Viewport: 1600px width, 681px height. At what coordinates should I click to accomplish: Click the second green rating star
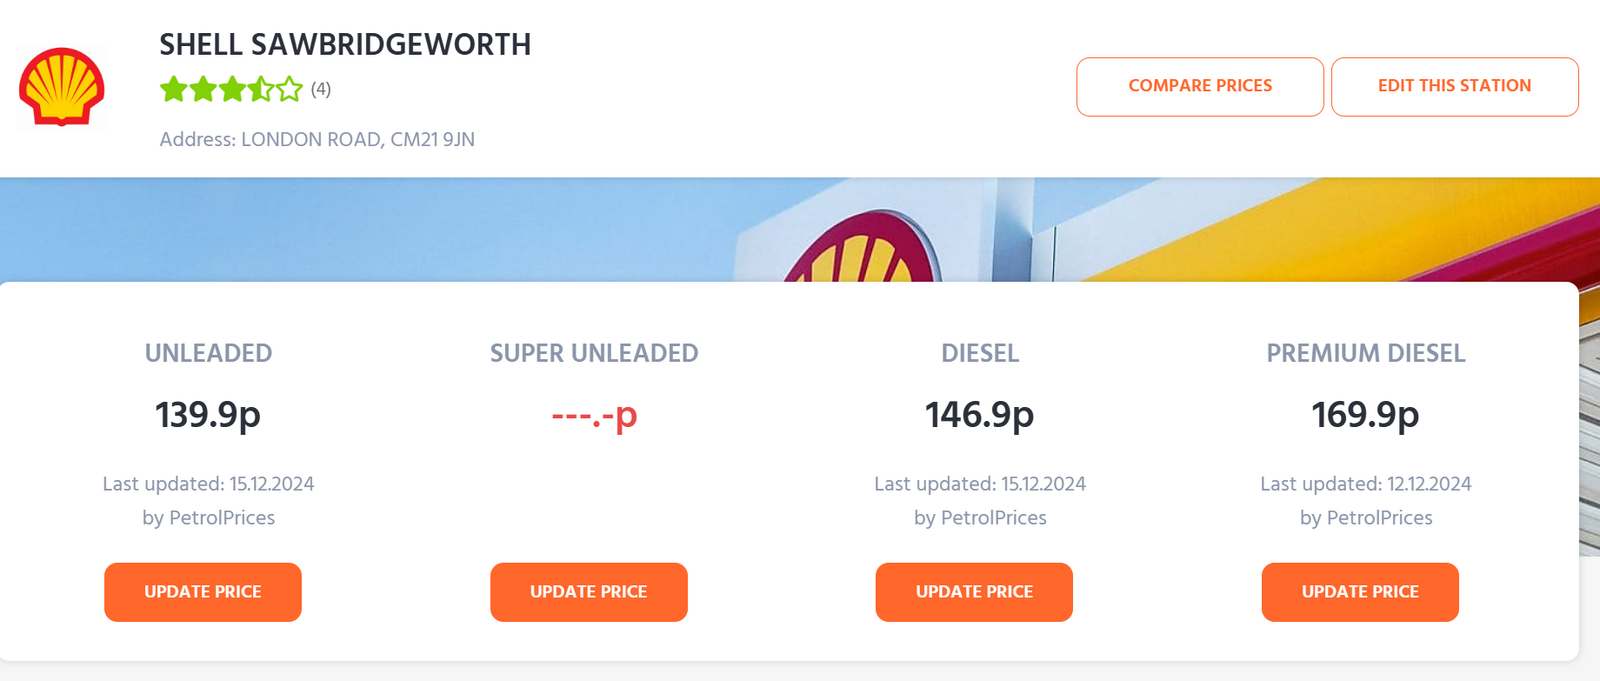pyautogui.click(x=203, y=89)
